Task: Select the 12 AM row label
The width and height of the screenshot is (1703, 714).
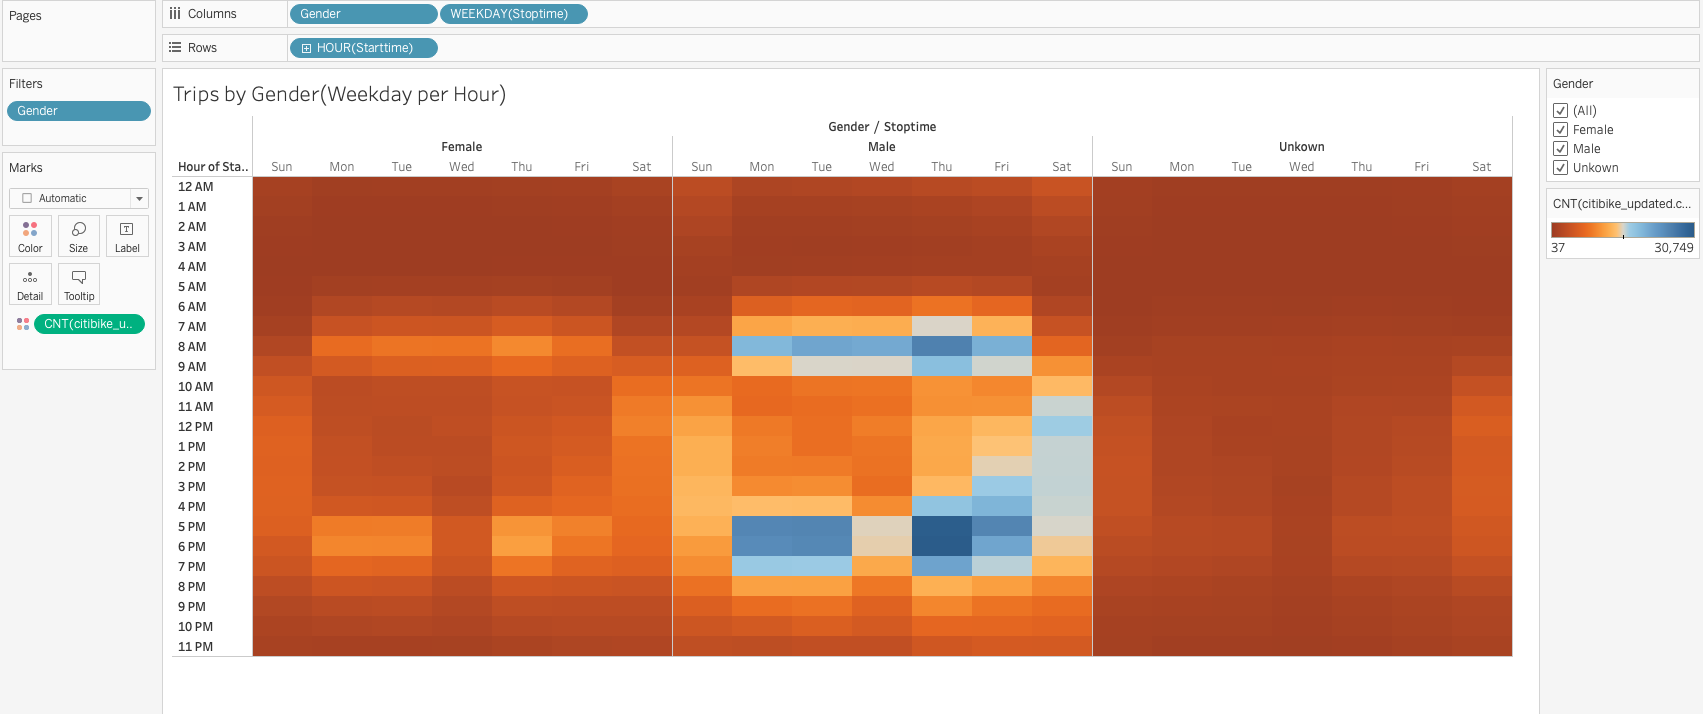Action: [196, 187]
